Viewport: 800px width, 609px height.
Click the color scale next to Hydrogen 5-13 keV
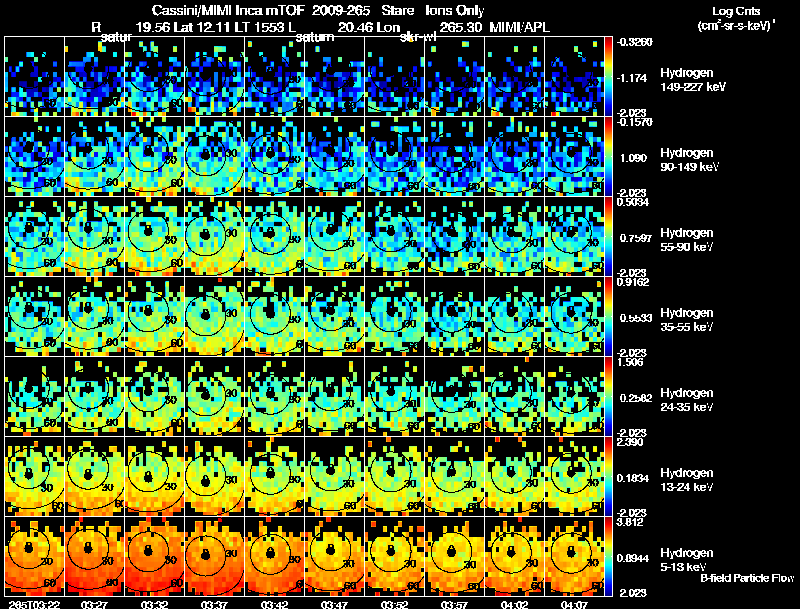[x=608, y=556]
